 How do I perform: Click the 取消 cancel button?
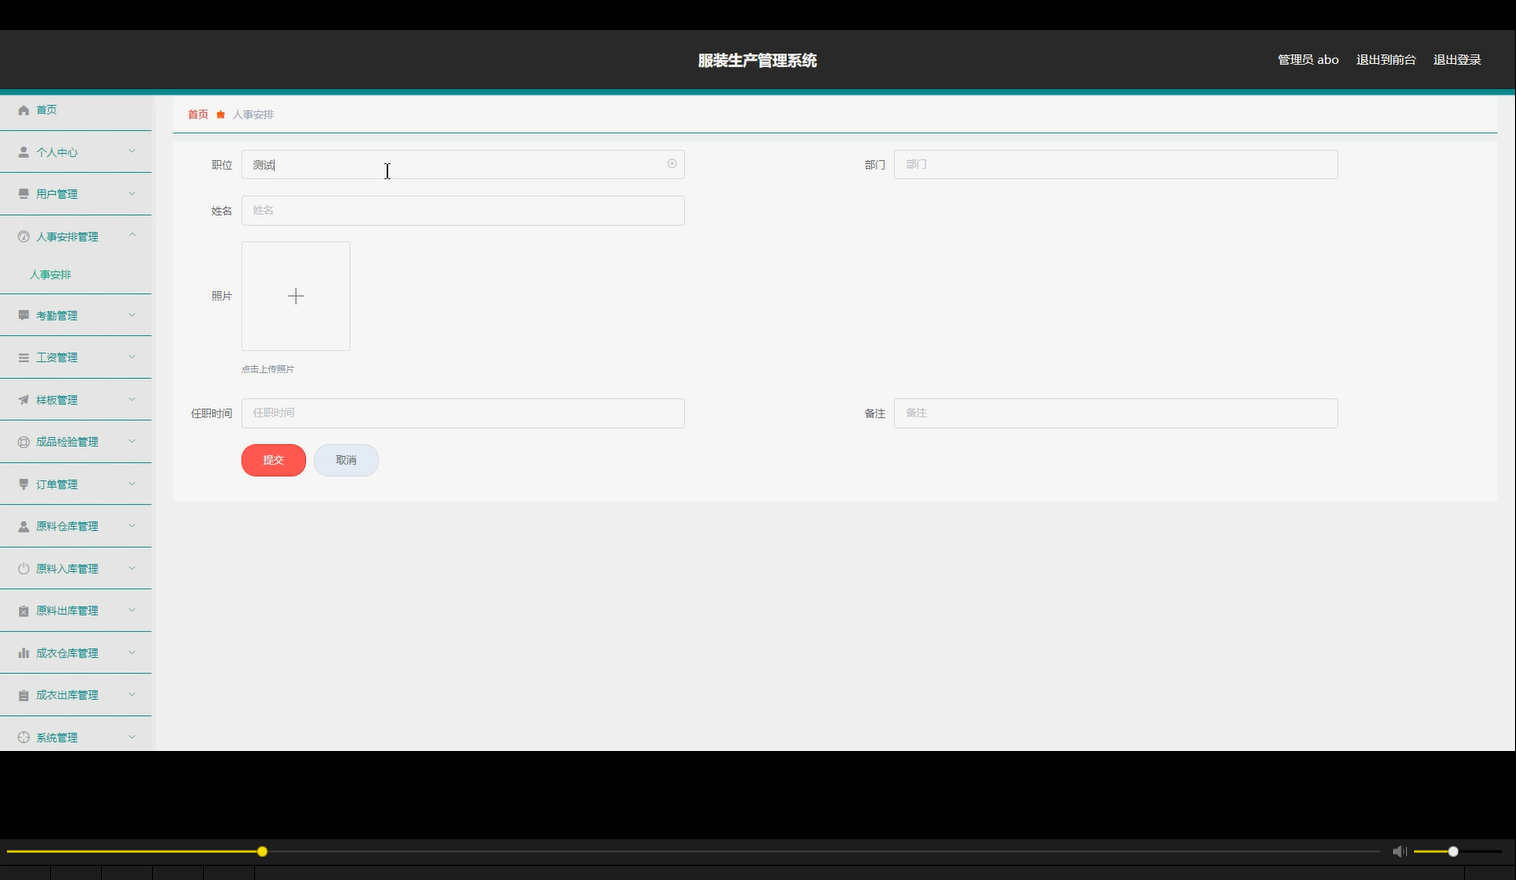point(346,460)
